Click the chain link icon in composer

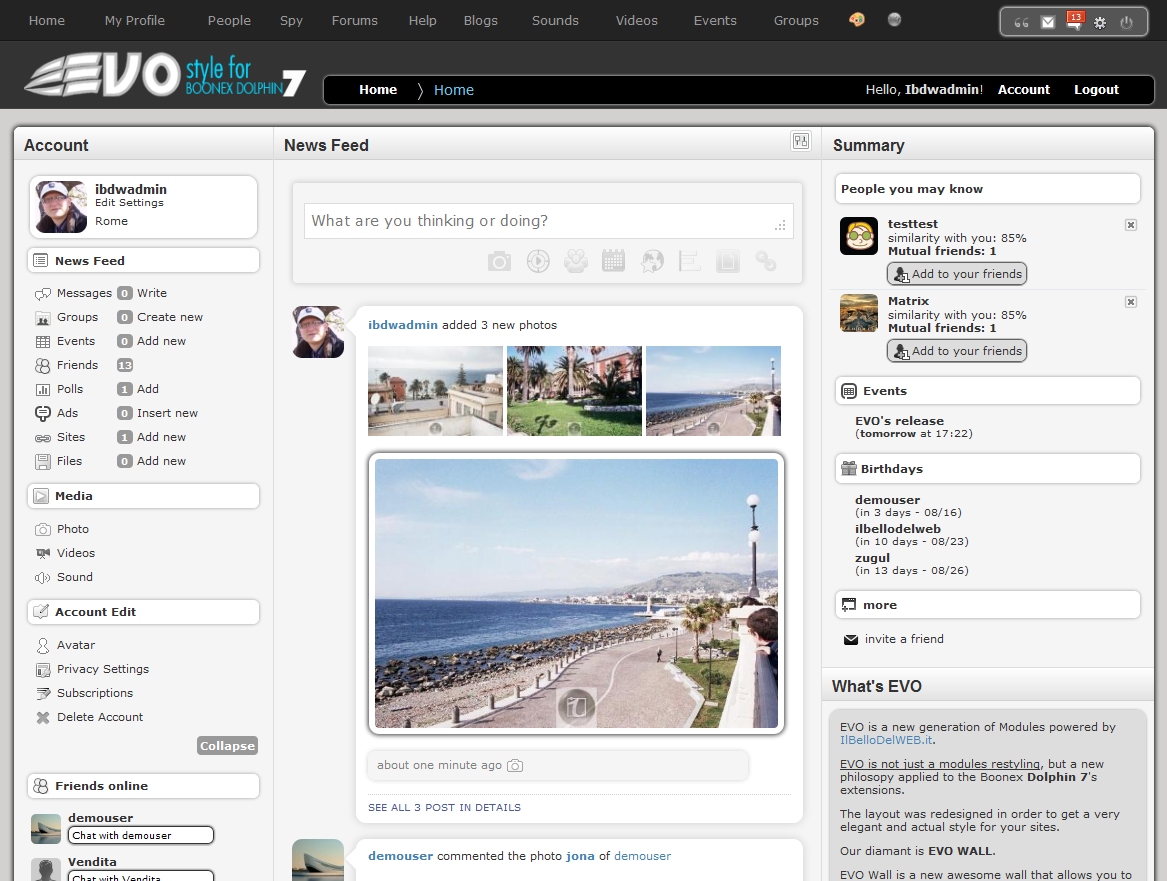[766, 262]
